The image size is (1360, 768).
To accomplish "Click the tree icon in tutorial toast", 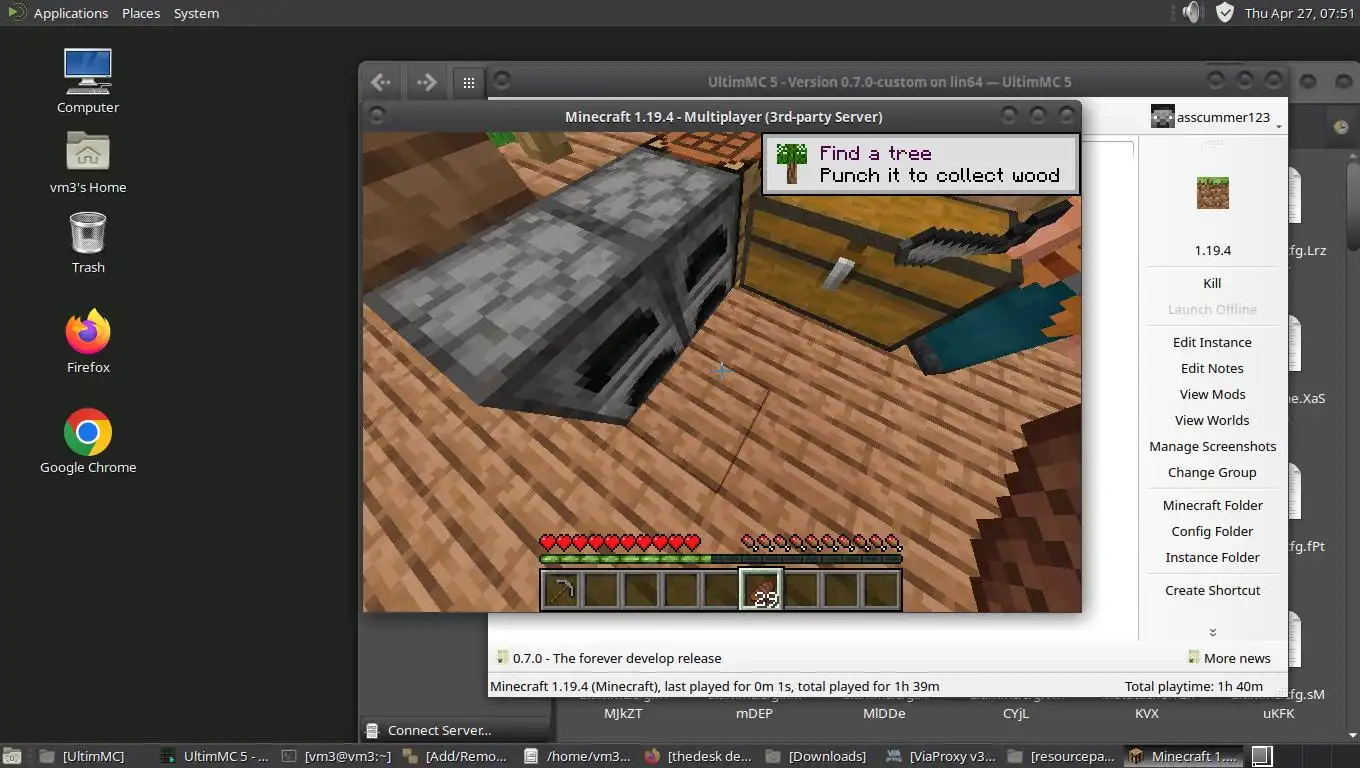I will (791, 163).
